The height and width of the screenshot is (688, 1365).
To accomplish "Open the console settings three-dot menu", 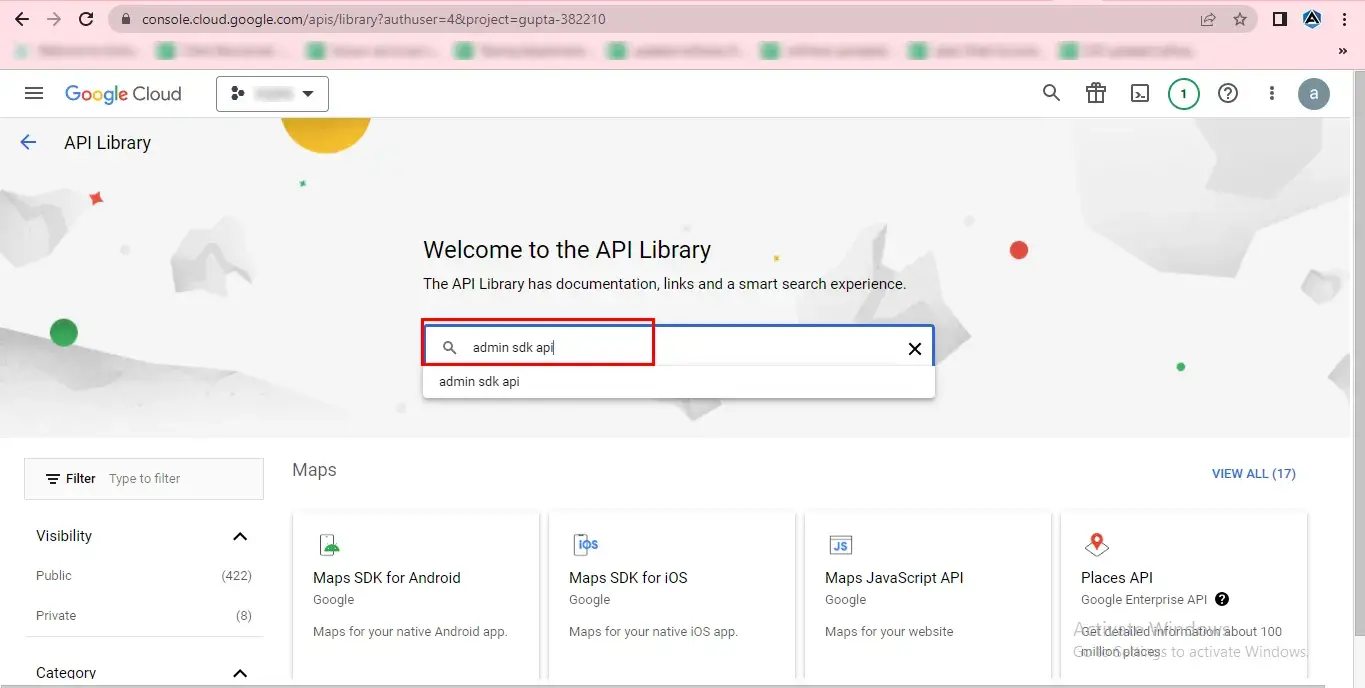I will (x=1272, y=93).
